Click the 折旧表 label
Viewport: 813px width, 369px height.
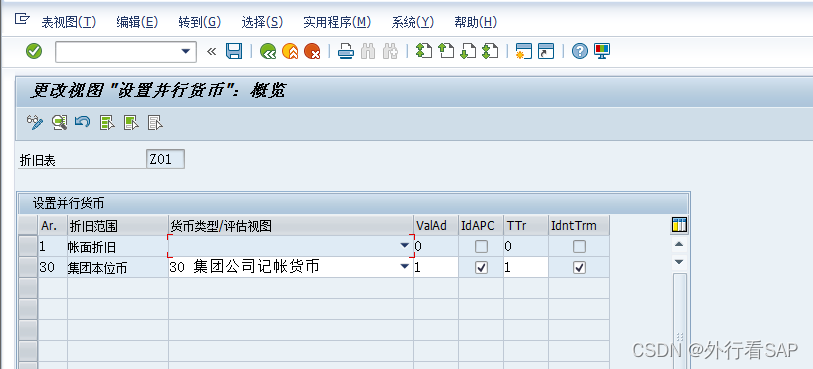[37, 161]
